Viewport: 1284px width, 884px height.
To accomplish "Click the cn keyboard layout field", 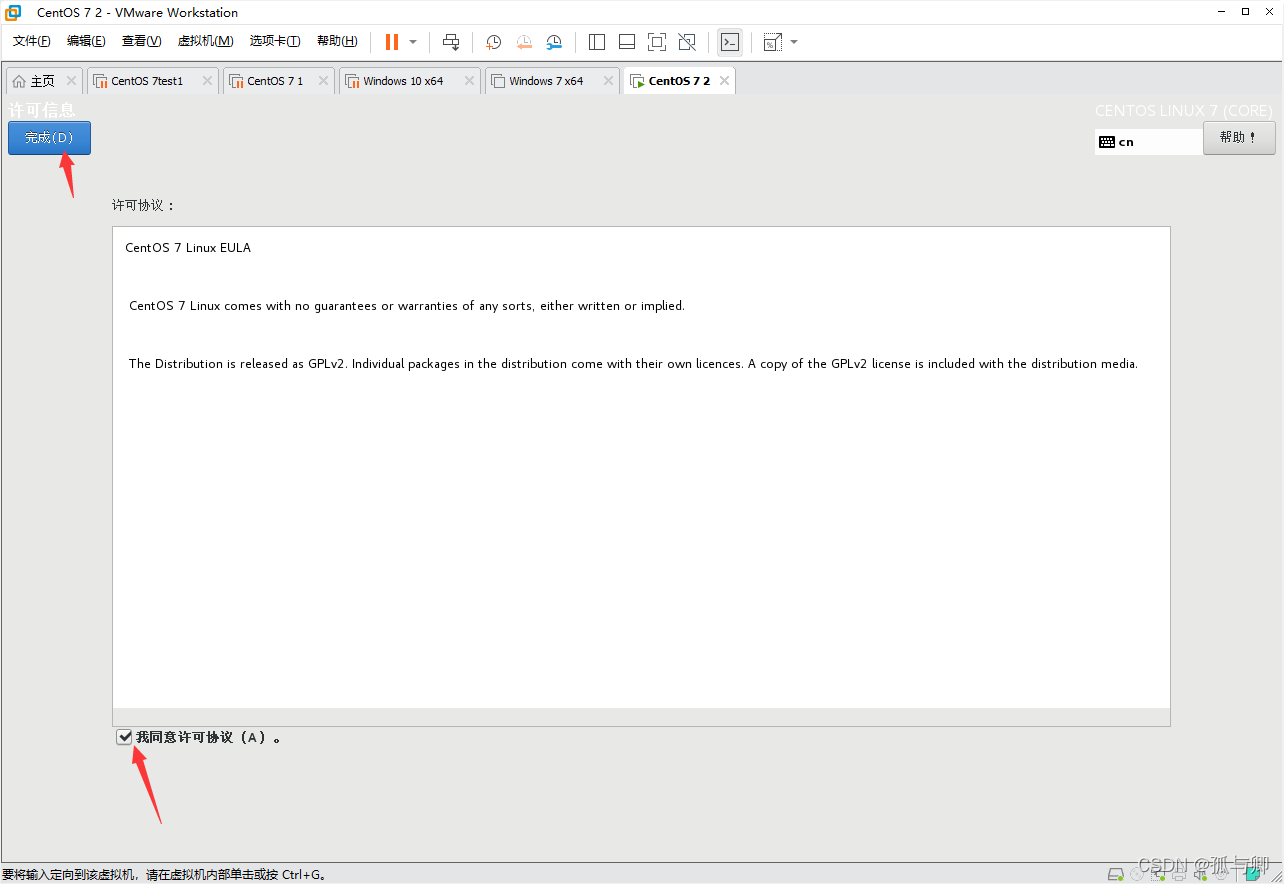I will coord(1149,142).
